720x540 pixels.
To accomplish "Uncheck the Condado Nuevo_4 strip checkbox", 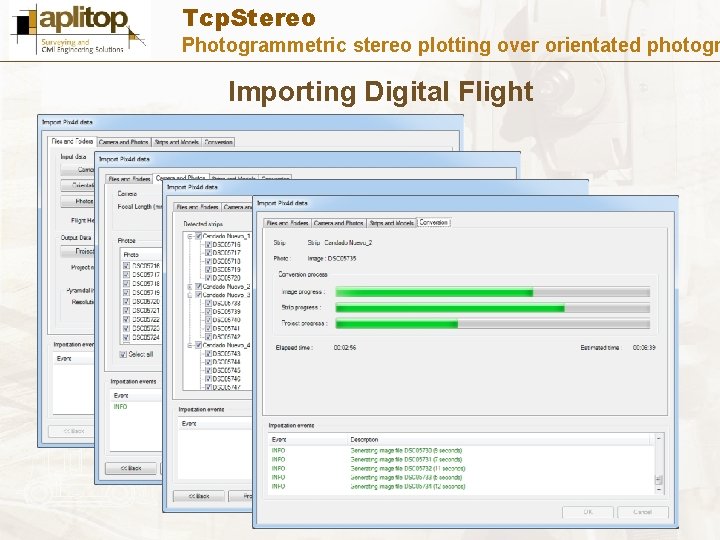I will [198, 345].
